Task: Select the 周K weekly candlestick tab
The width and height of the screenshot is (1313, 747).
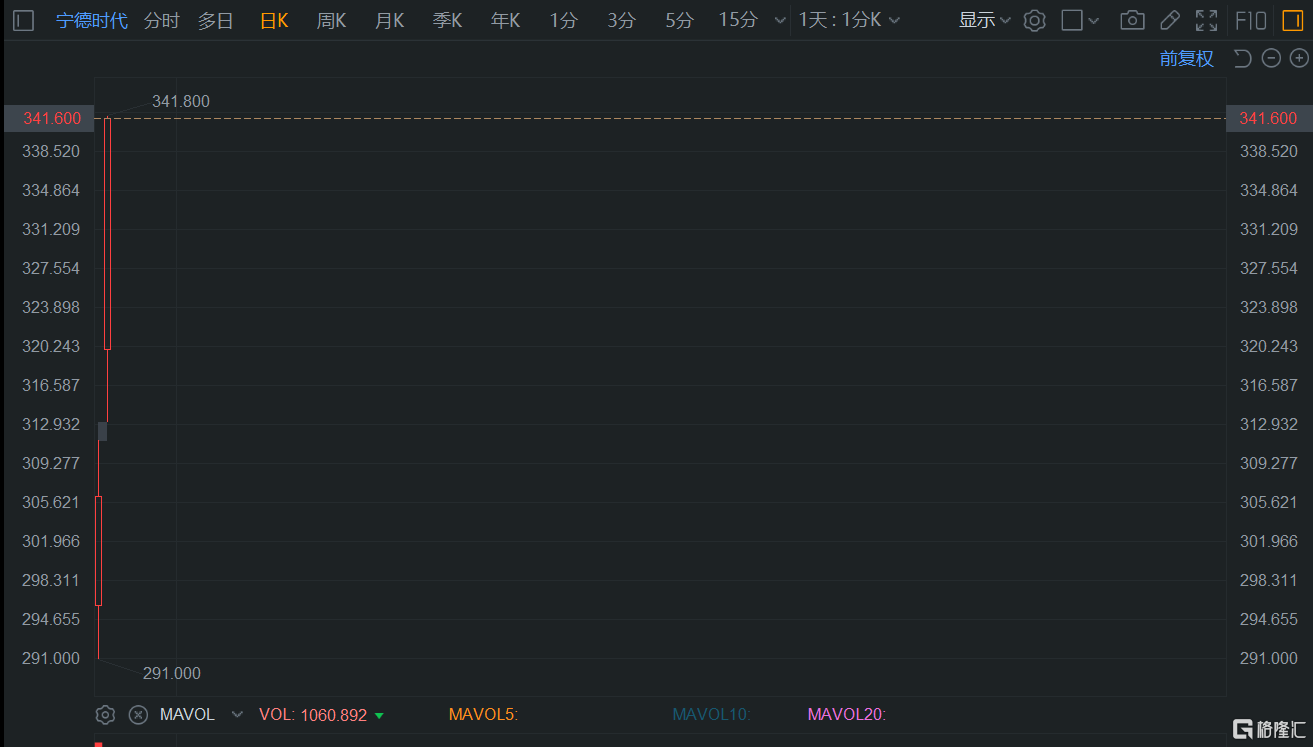Action: (x=331, y=20)
